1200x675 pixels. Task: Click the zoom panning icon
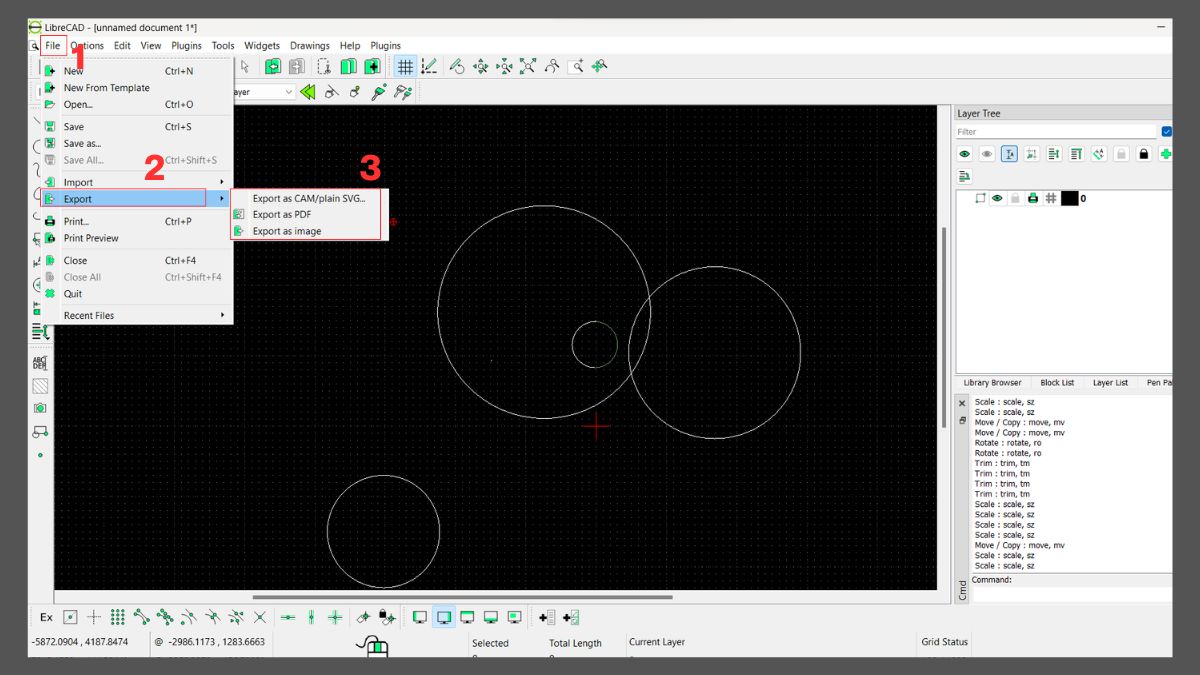(600, 66)
